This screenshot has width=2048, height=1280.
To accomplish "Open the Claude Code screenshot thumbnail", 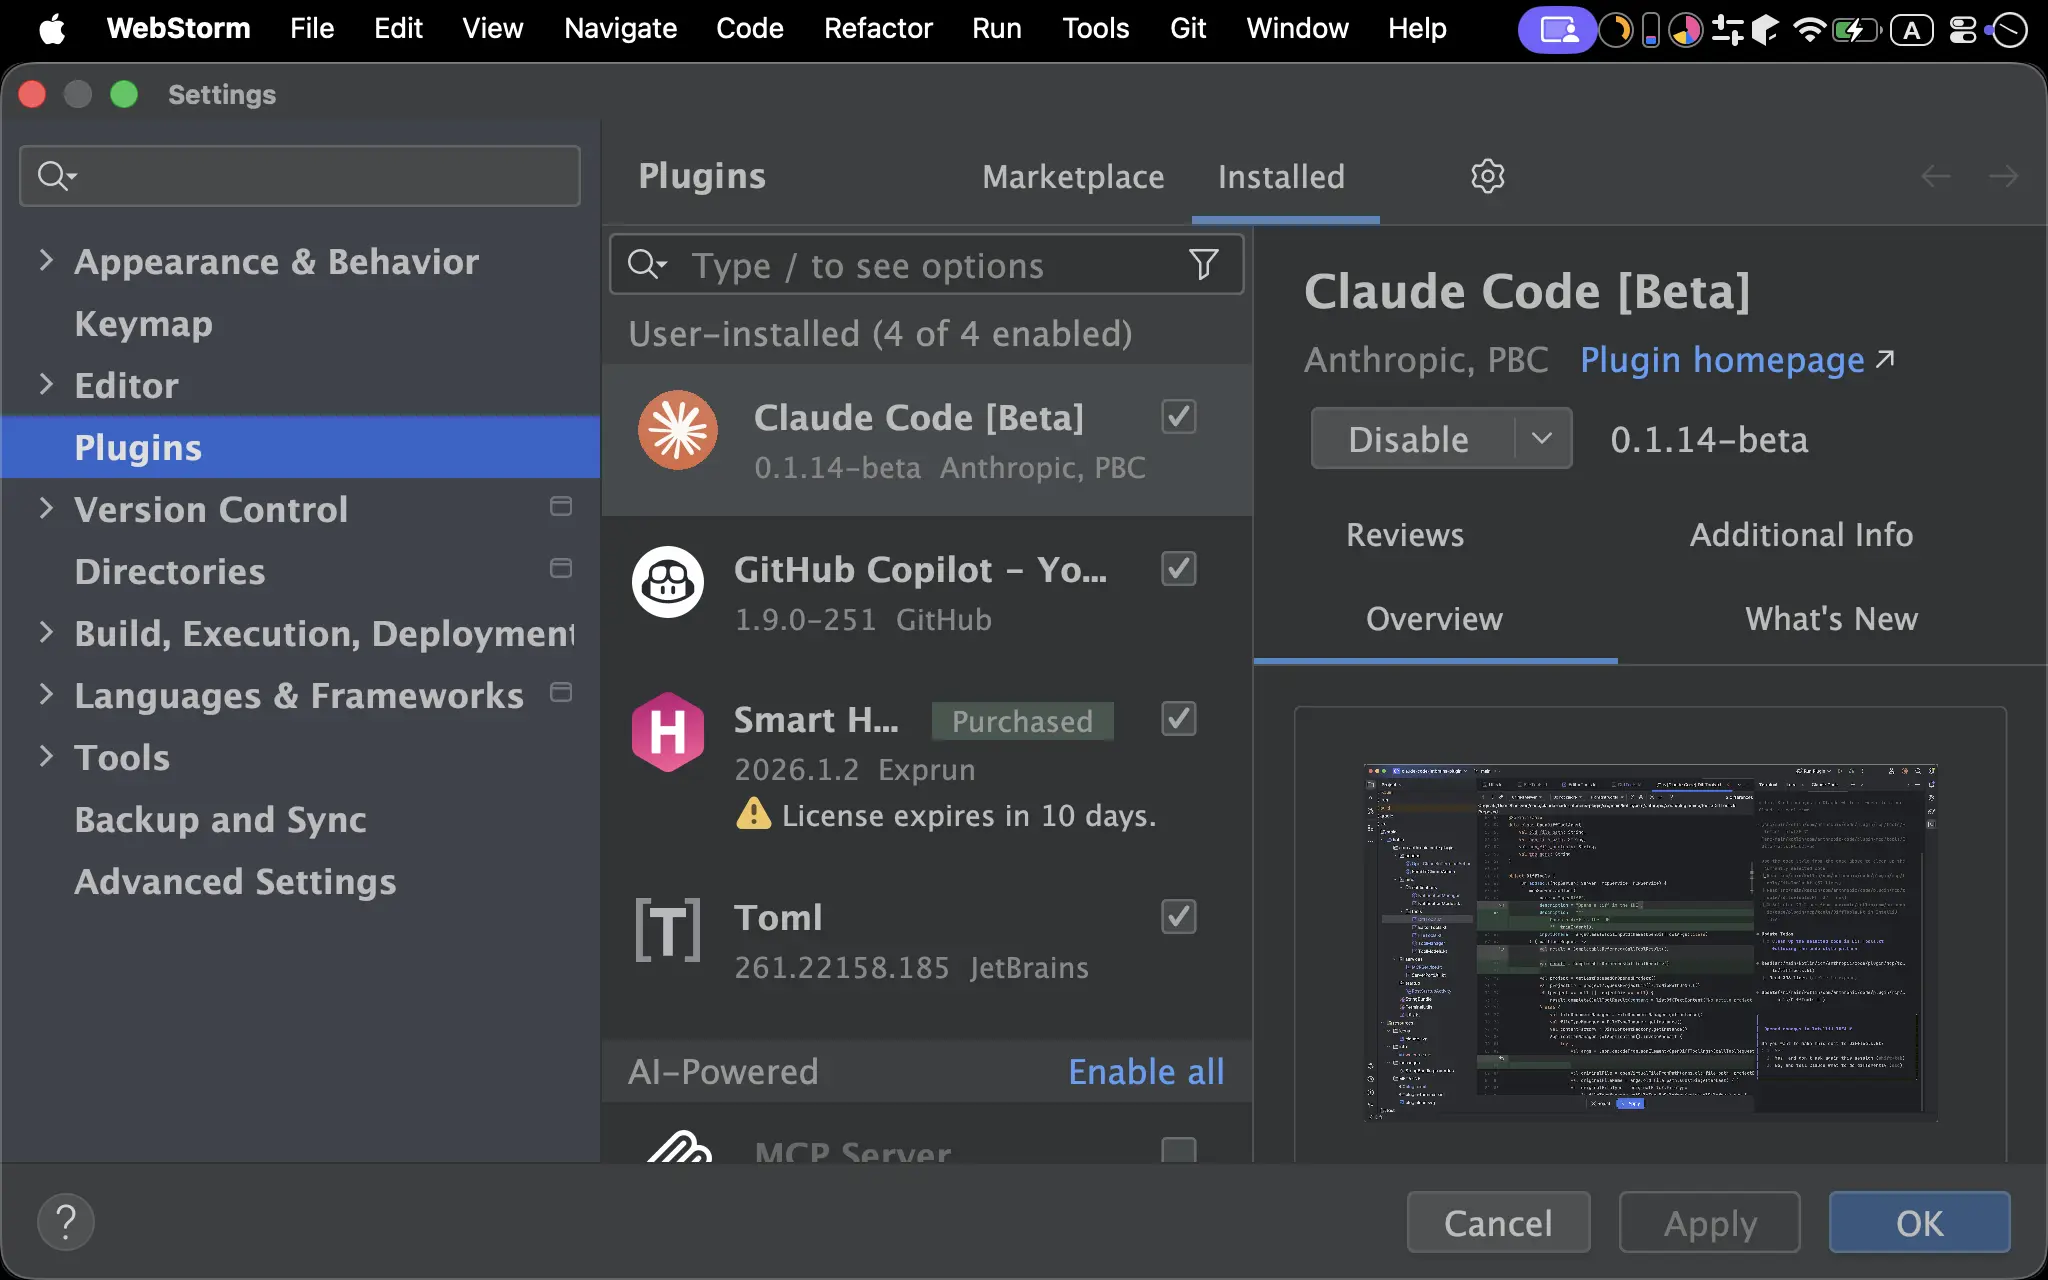I will click(x=1650, y=943).
